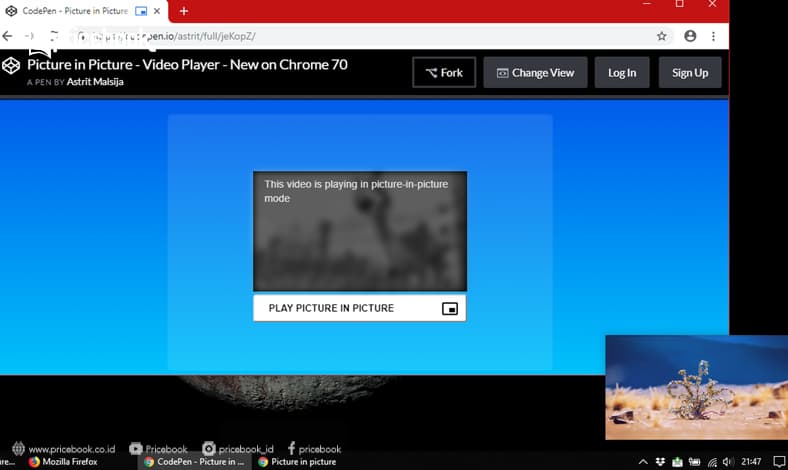Click the picture-in-picture indicator icon in the browser tab
Viewport: 788px width, 470px height.
click(141, 11)
